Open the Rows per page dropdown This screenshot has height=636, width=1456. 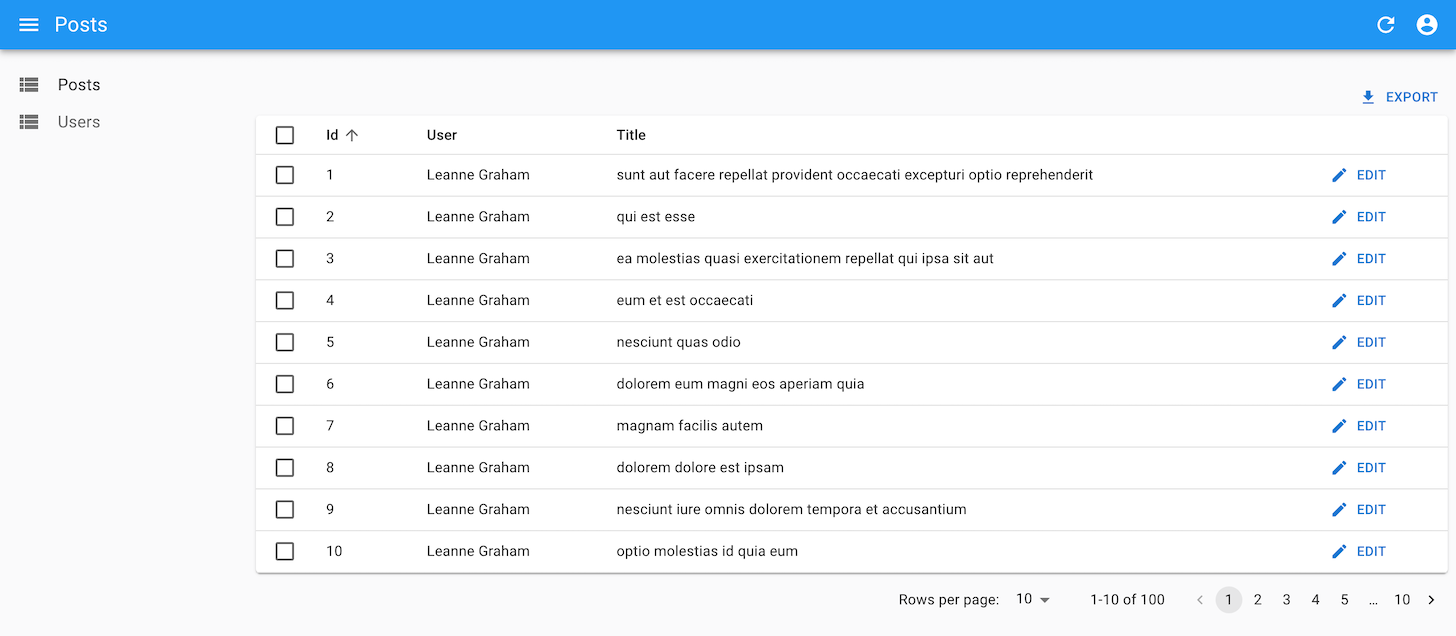pos(1033,600)
